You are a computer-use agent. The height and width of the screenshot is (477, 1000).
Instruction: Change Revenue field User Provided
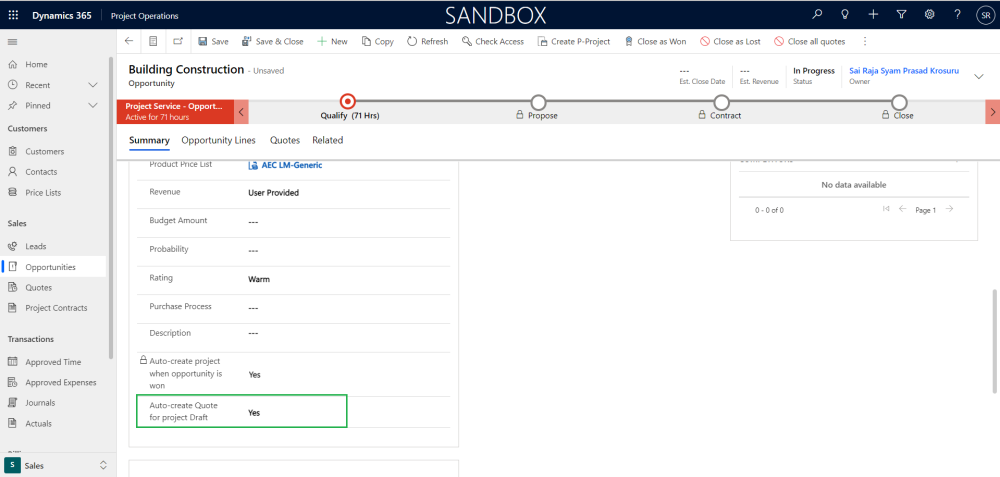(x=273, y=193)
